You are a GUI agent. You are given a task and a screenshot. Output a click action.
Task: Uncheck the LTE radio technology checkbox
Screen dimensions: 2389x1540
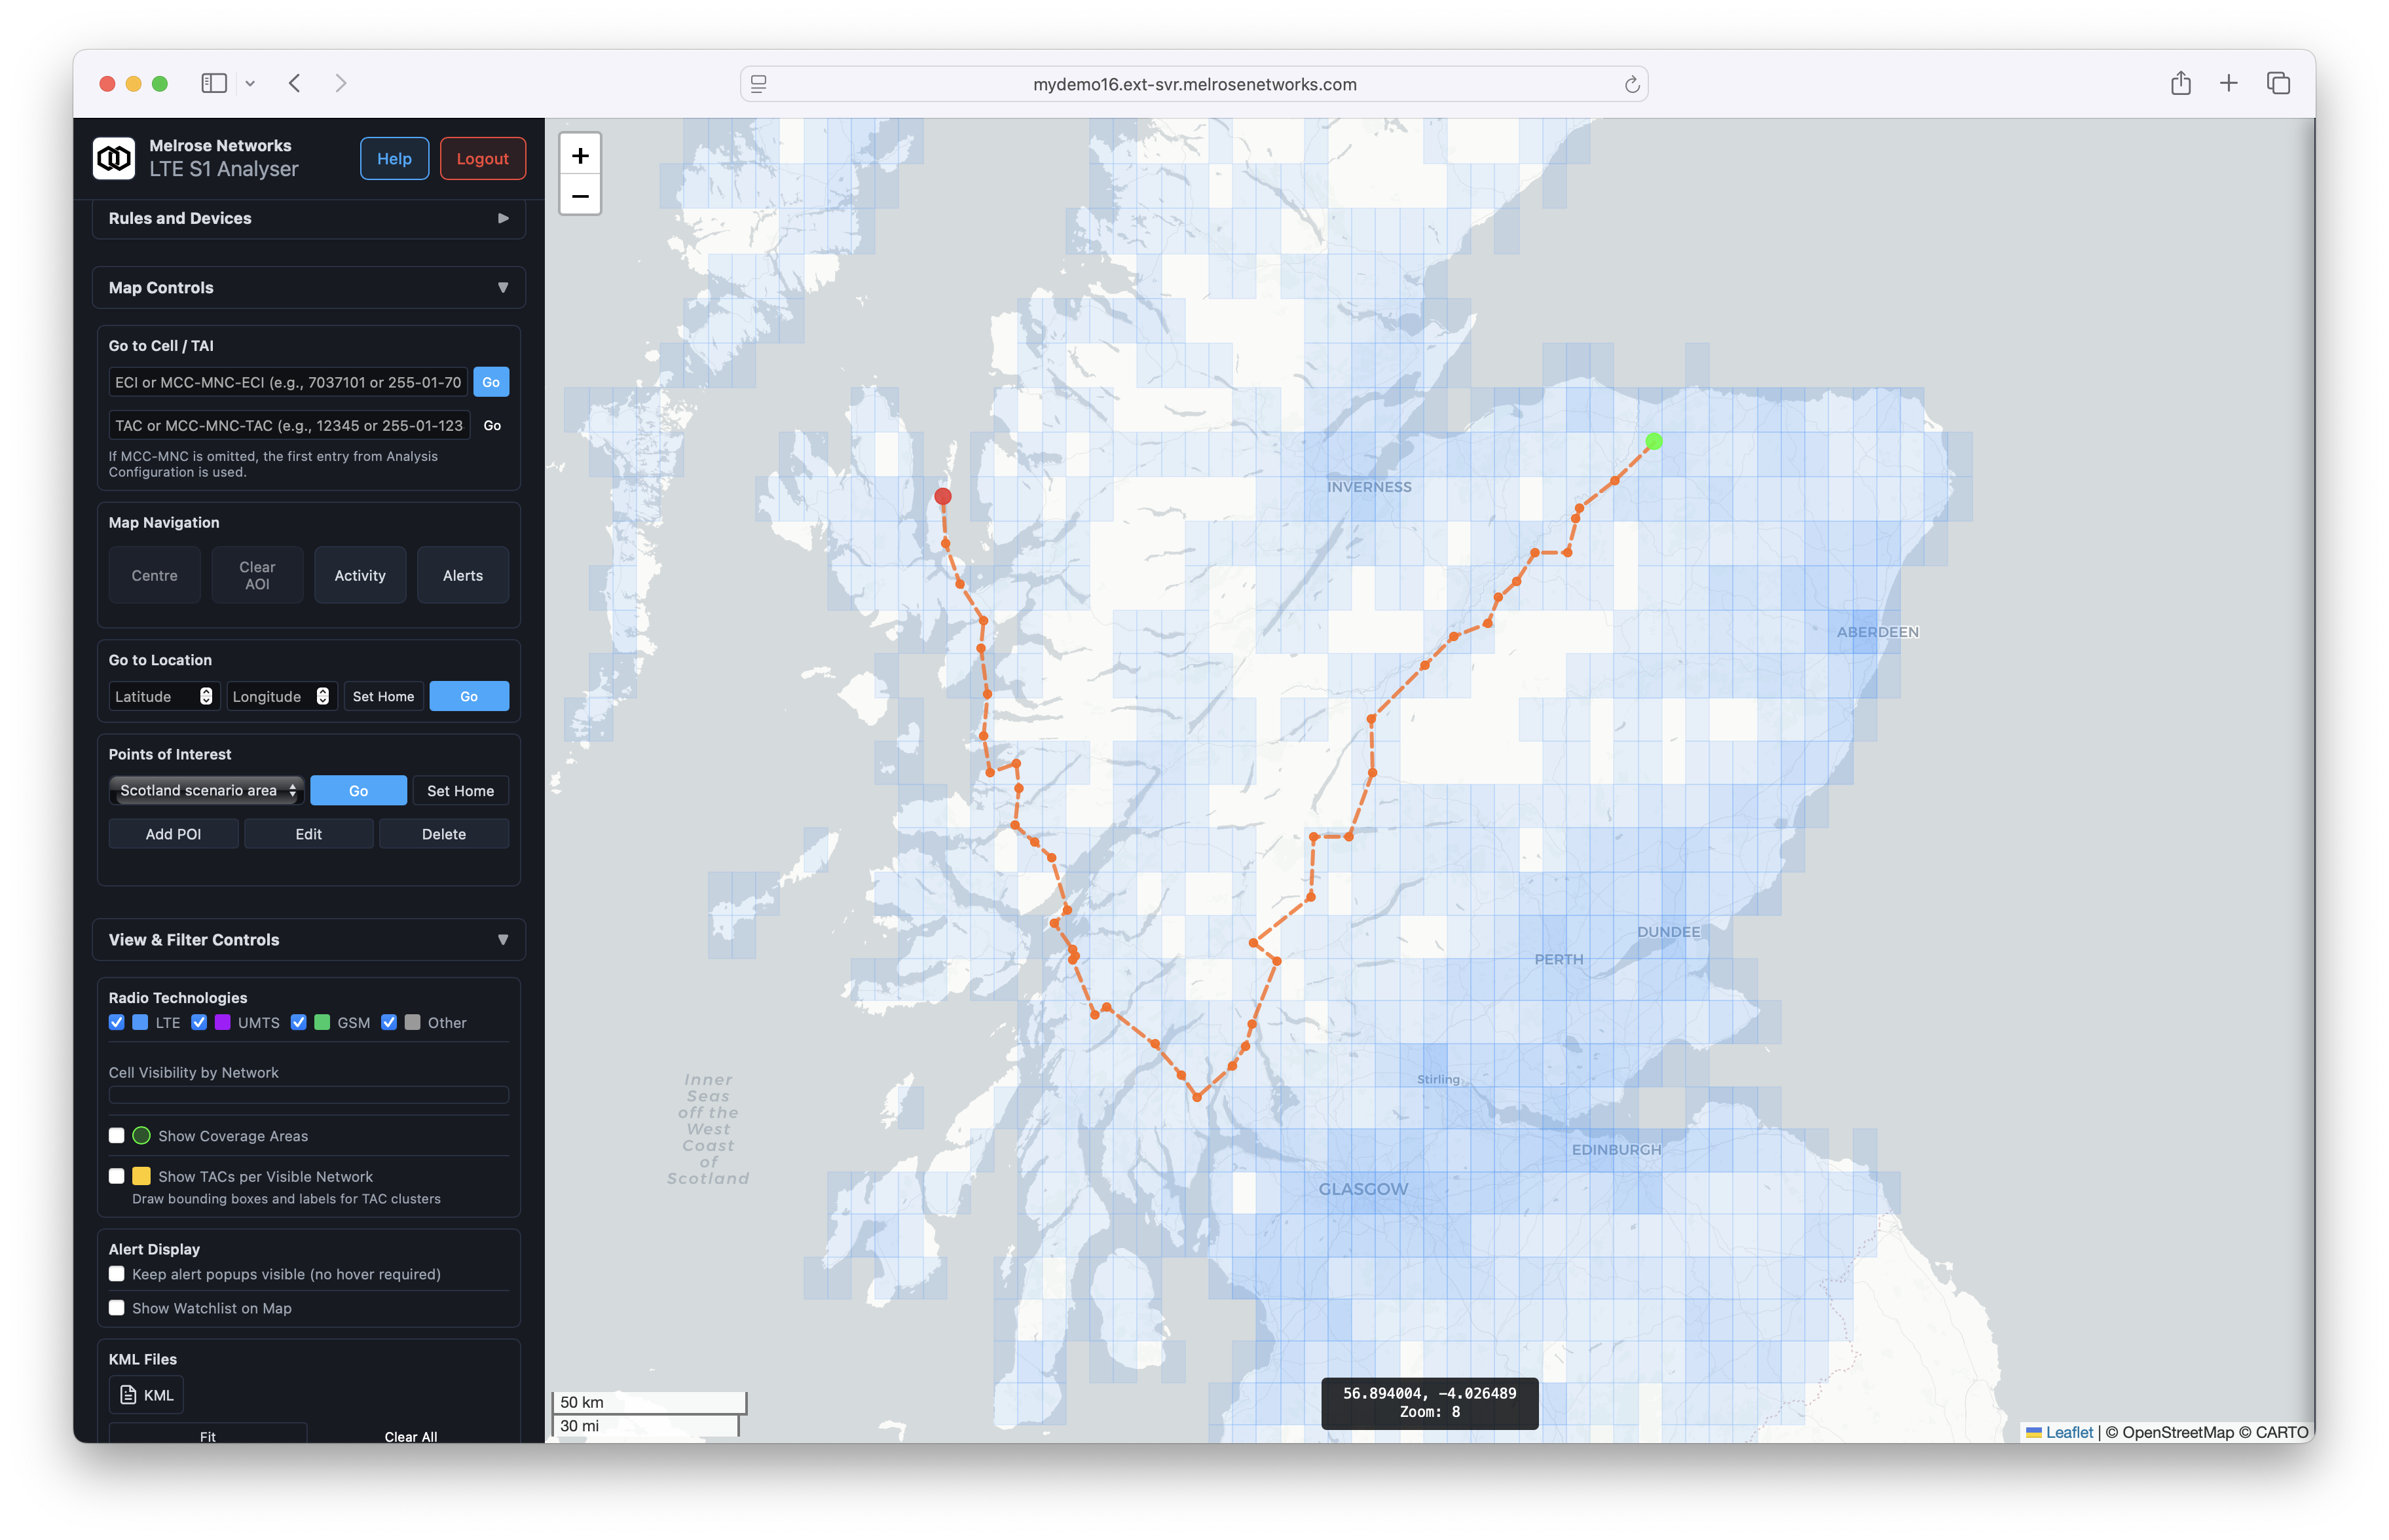(117, 1022)
